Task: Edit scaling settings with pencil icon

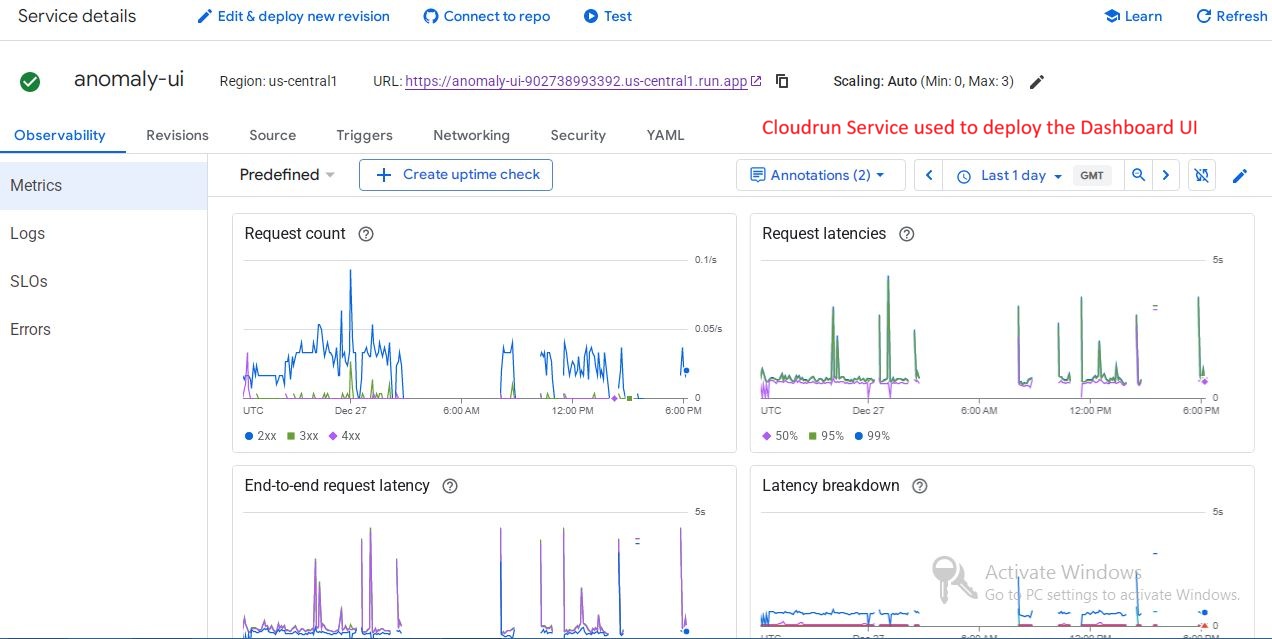Action: [x=1037, y=82]
